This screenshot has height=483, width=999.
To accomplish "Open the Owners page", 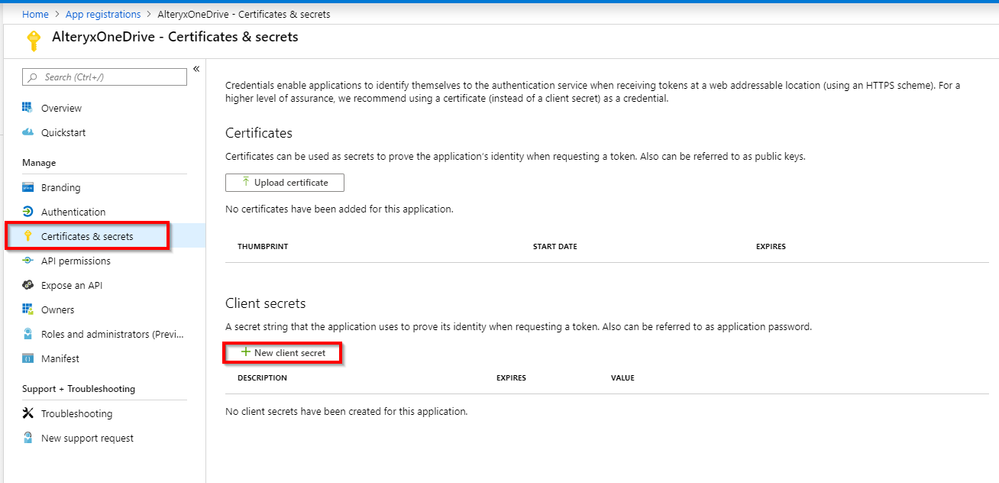I will click(x=57, y=310).
